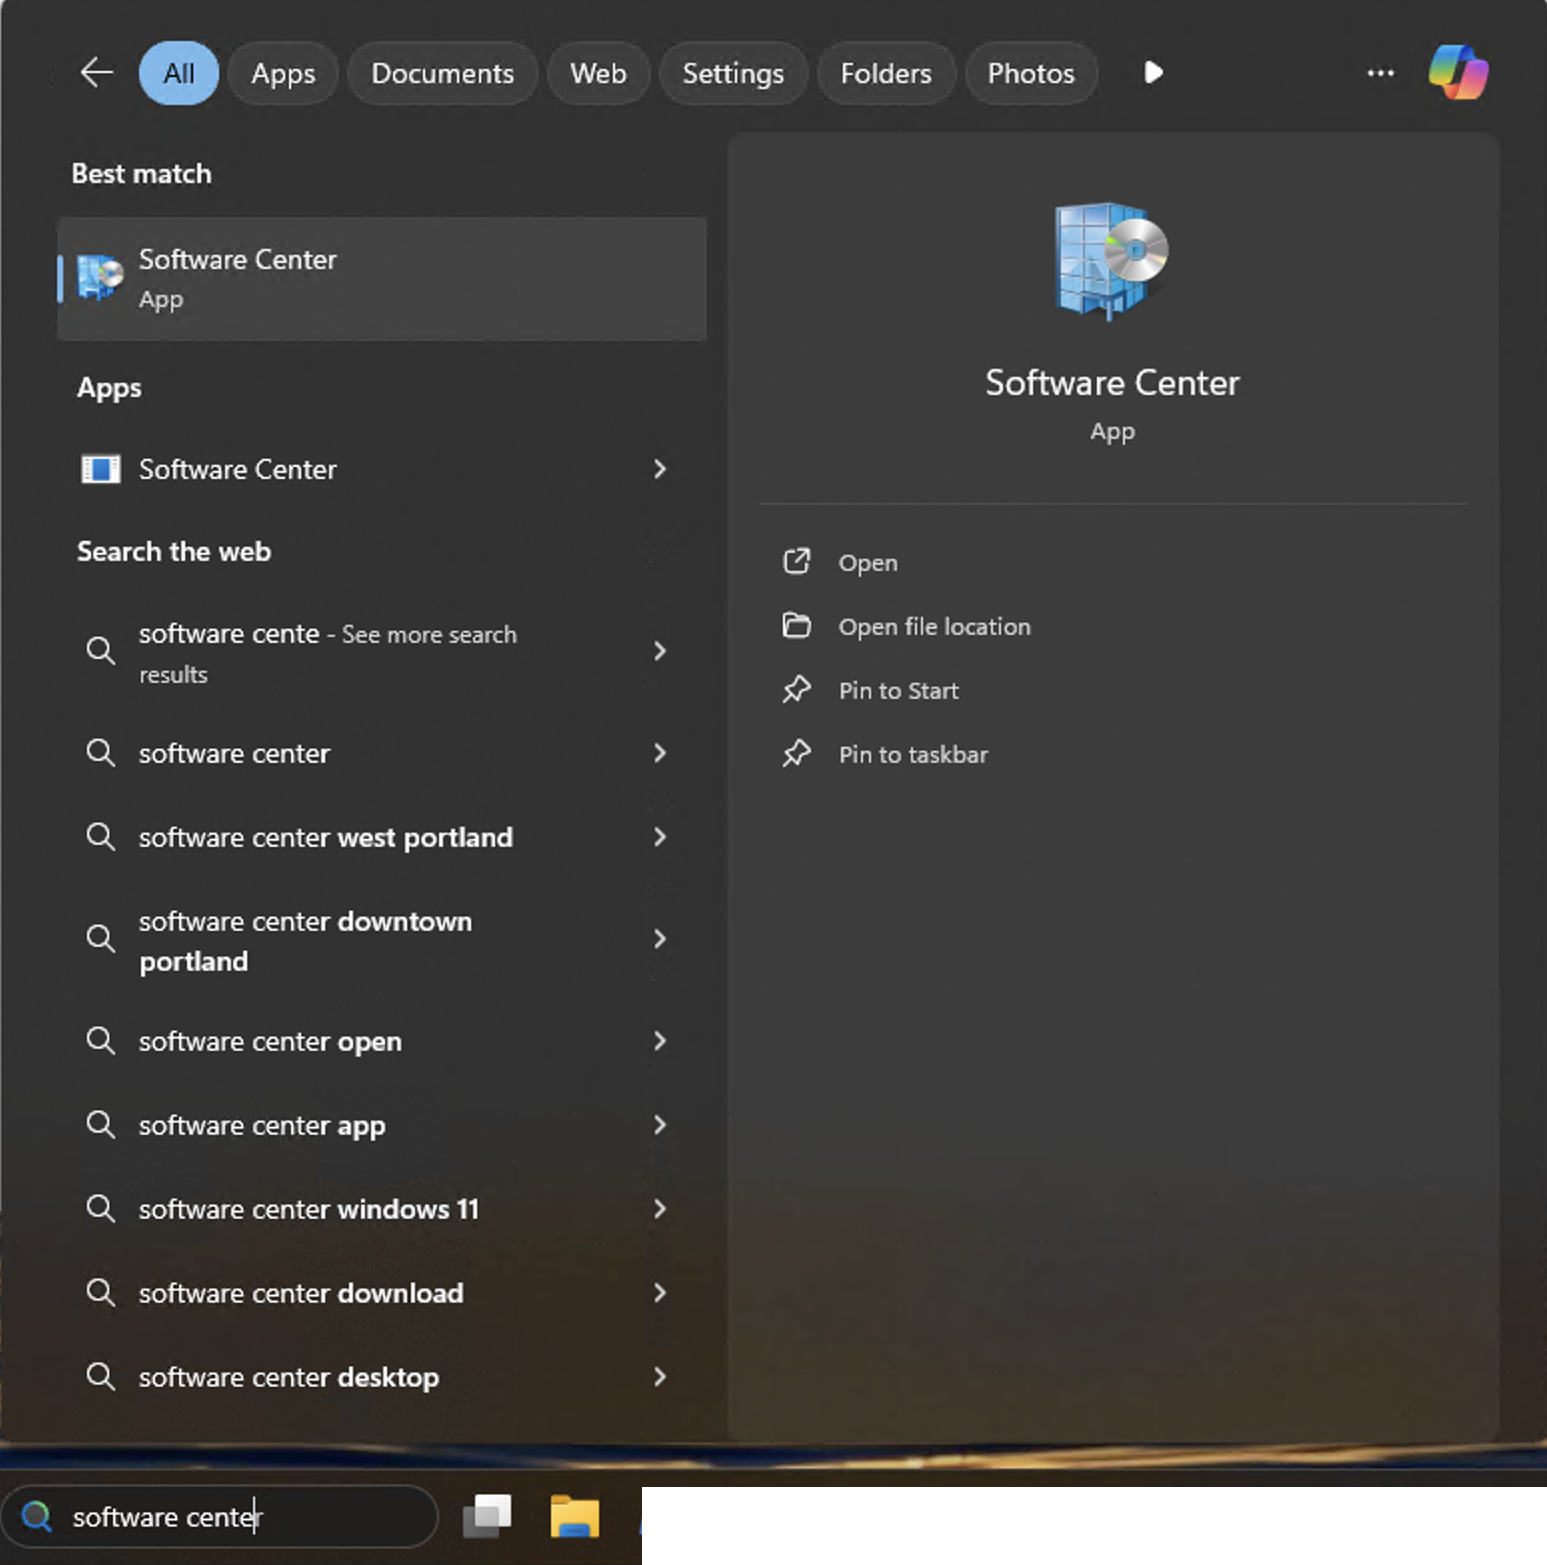Click the Open launch icon
Viewport: 1547px width, 1565px height.
[796, 562]
